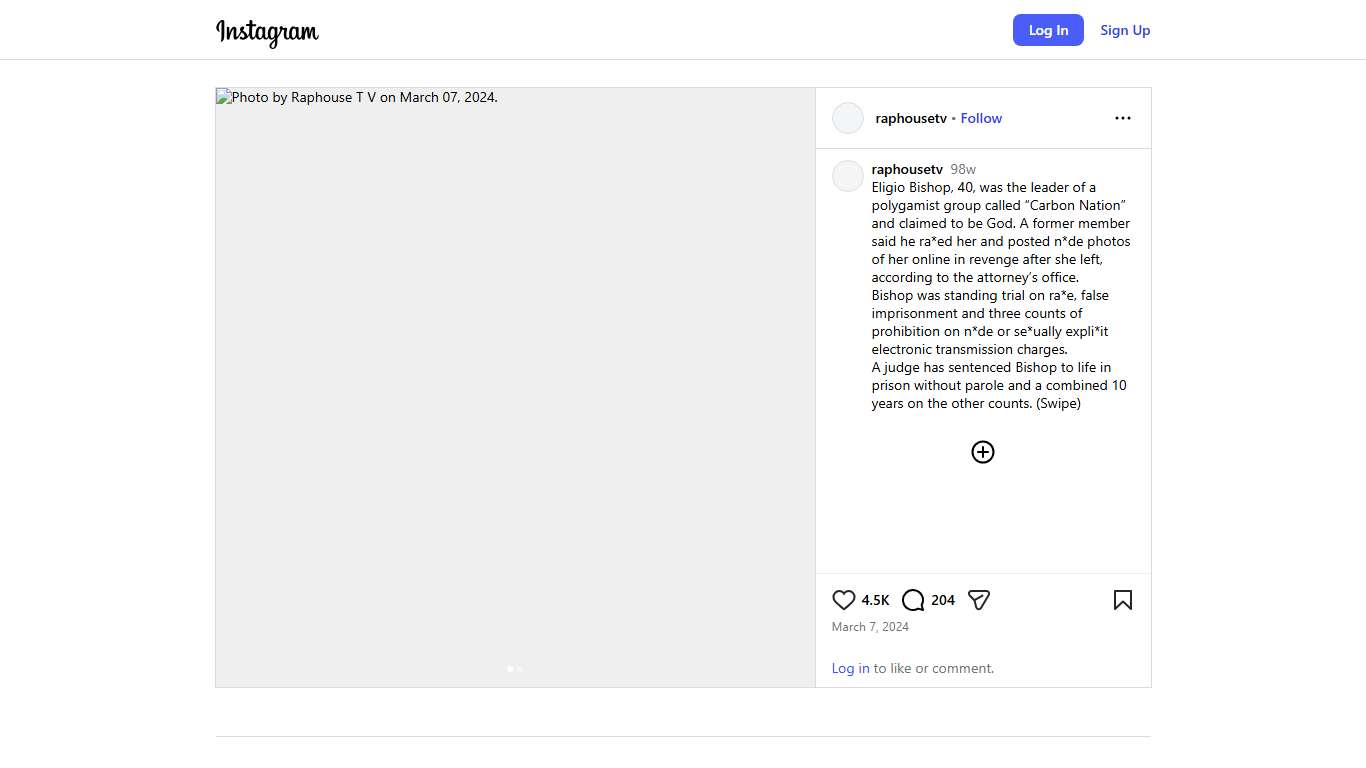Share post using paper plane icon

[x=979, y=600]
